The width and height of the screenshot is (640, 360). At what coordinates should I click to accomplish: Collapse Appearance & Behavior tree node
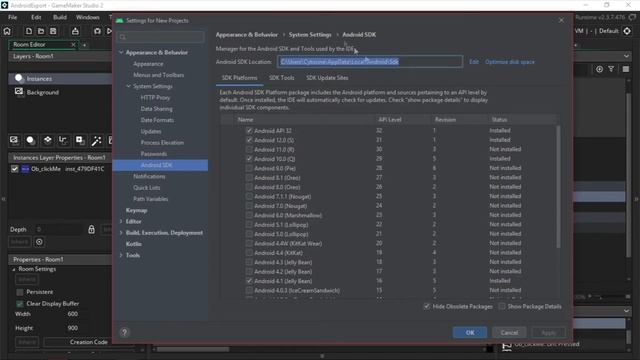tap(121, 52)
